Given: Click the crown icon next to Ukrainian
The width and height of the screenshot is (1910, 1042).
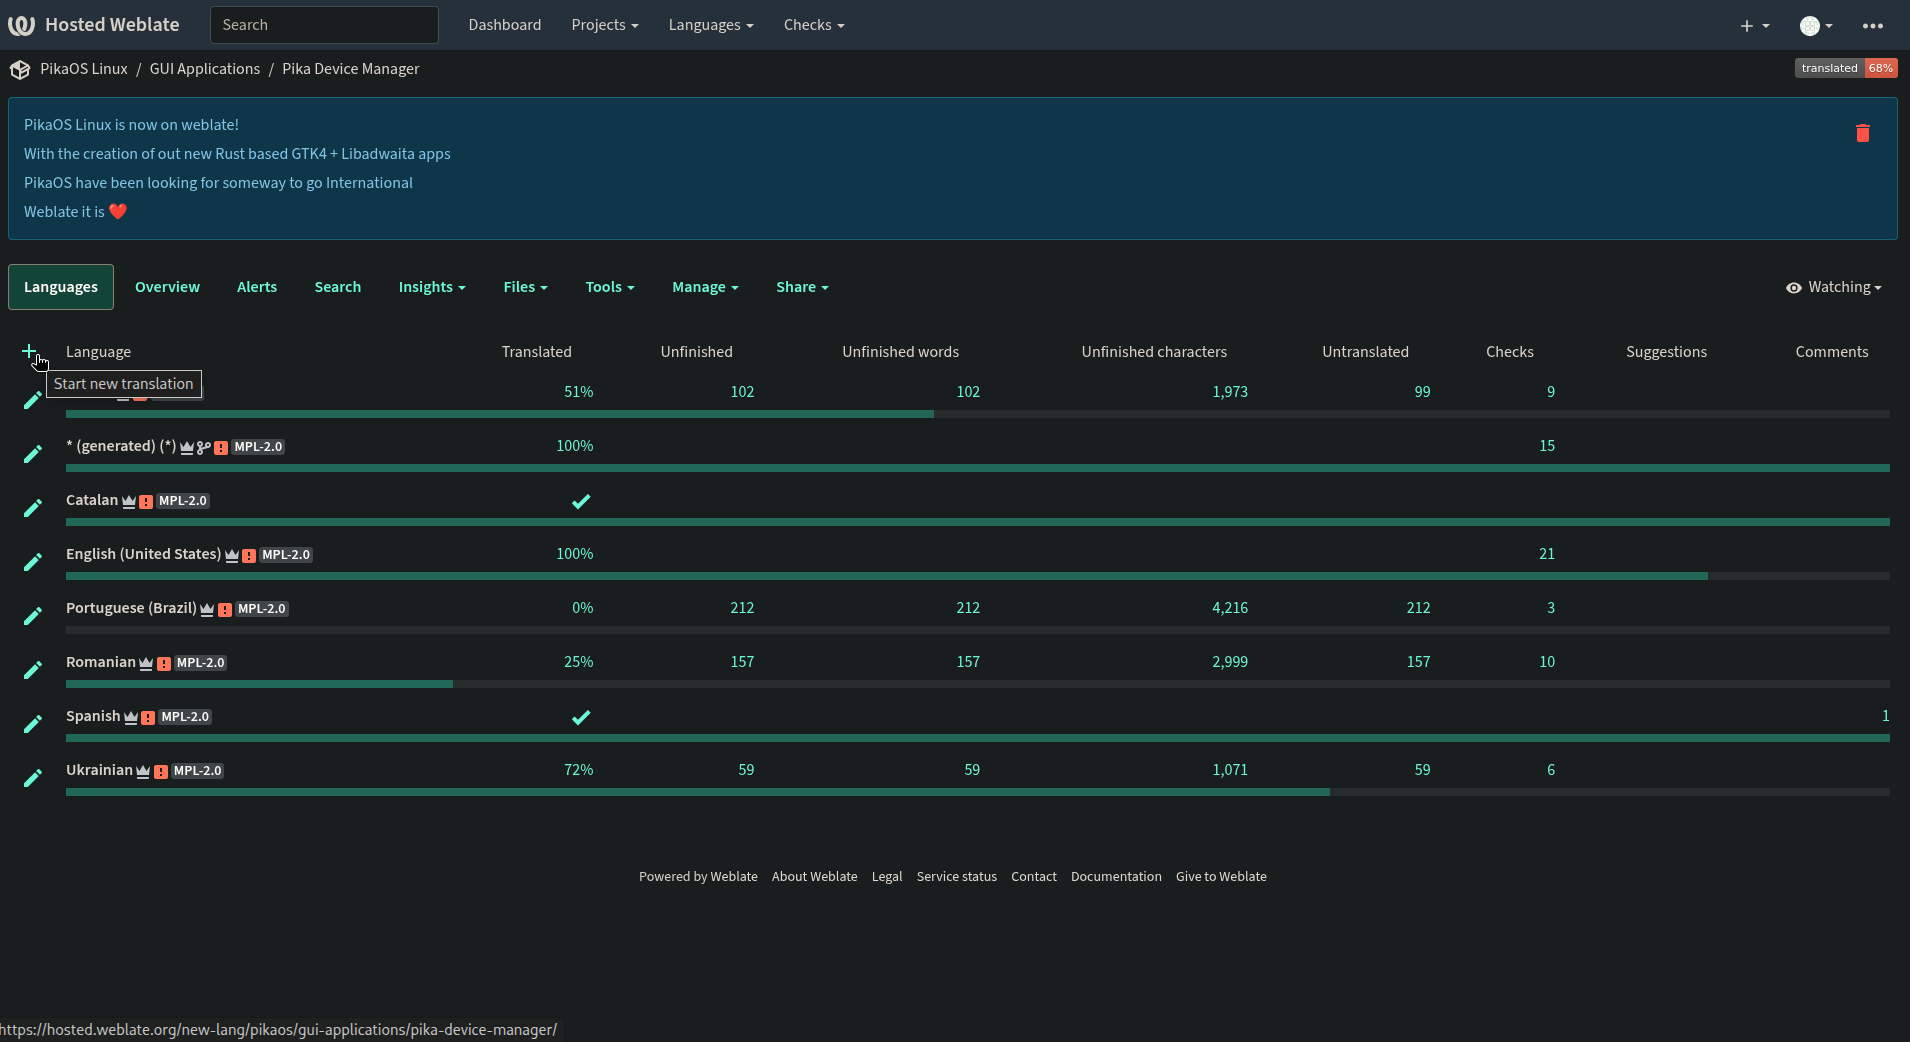Looking at the screenshot, I should click(143, 772).
